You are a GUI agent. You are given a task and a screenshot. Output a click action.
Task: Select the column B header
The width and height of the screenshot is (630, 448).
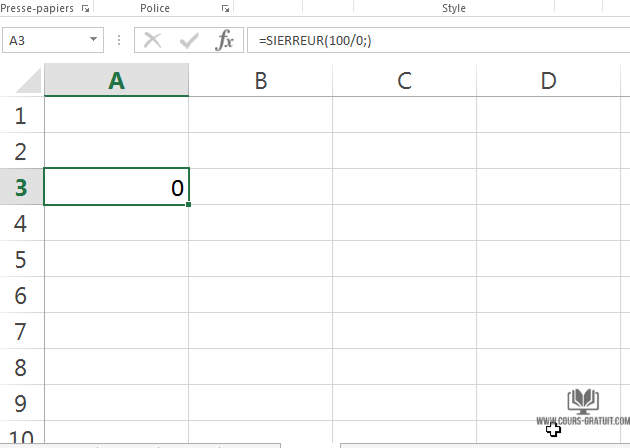point(260,81)
